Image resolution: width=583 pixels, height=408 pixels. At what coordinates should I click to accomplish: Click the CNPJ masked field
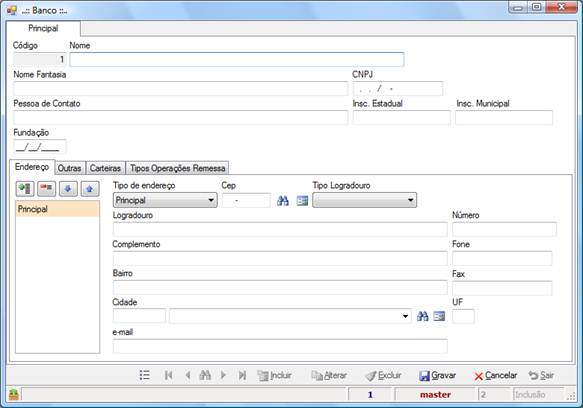398,89
